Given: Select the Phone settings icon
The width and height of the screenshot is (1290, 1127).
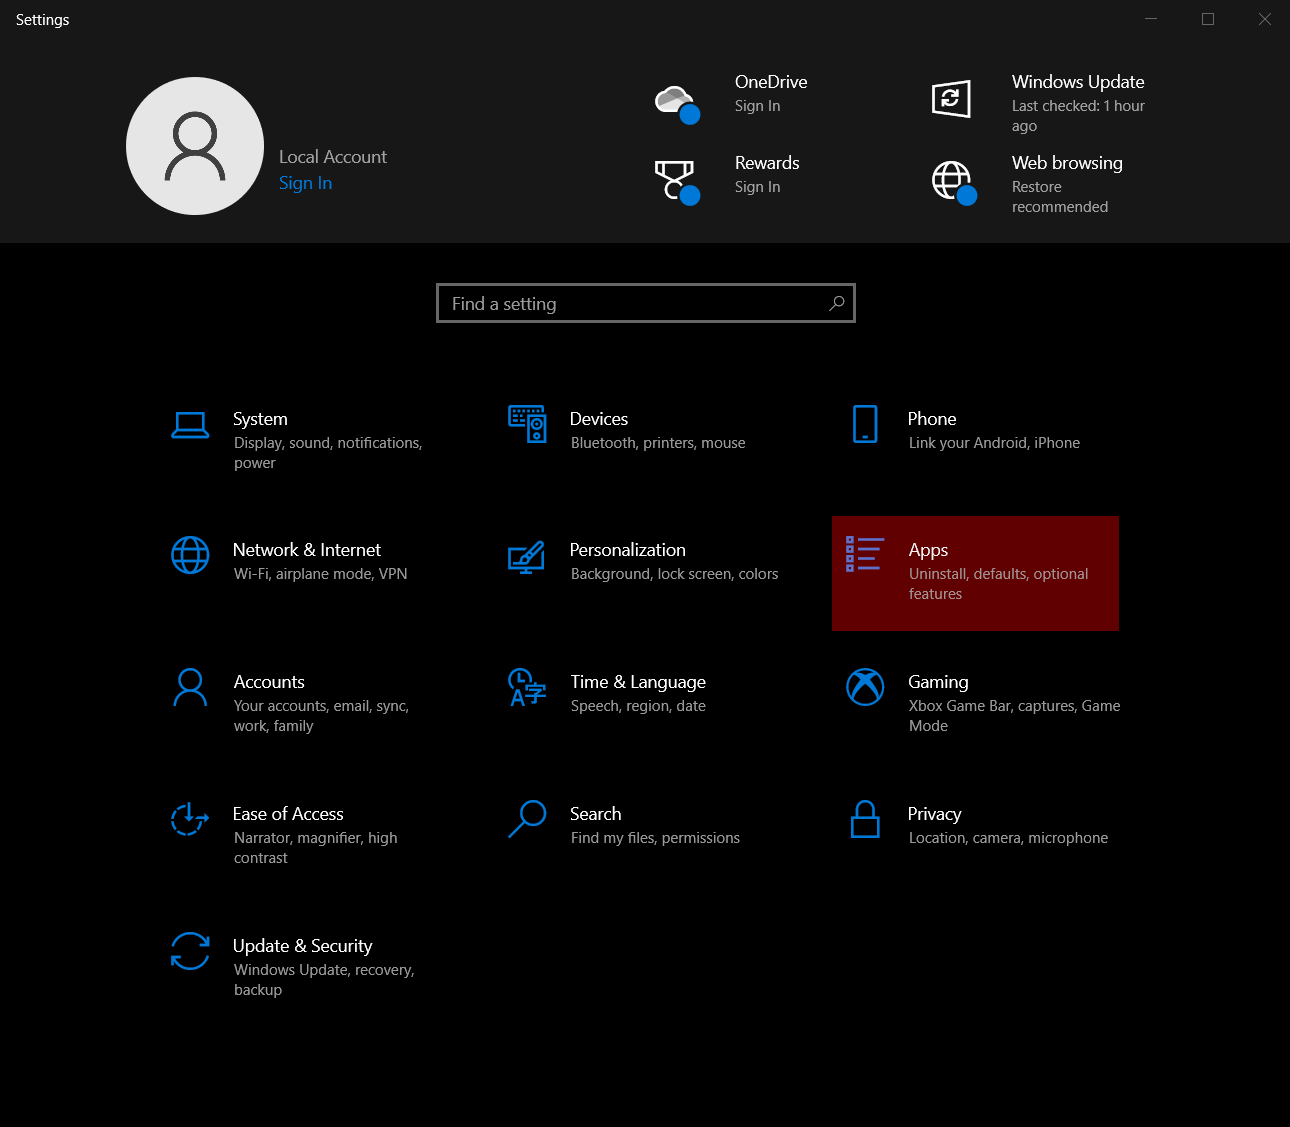Looking at the screenshot, I should (864, 424).
